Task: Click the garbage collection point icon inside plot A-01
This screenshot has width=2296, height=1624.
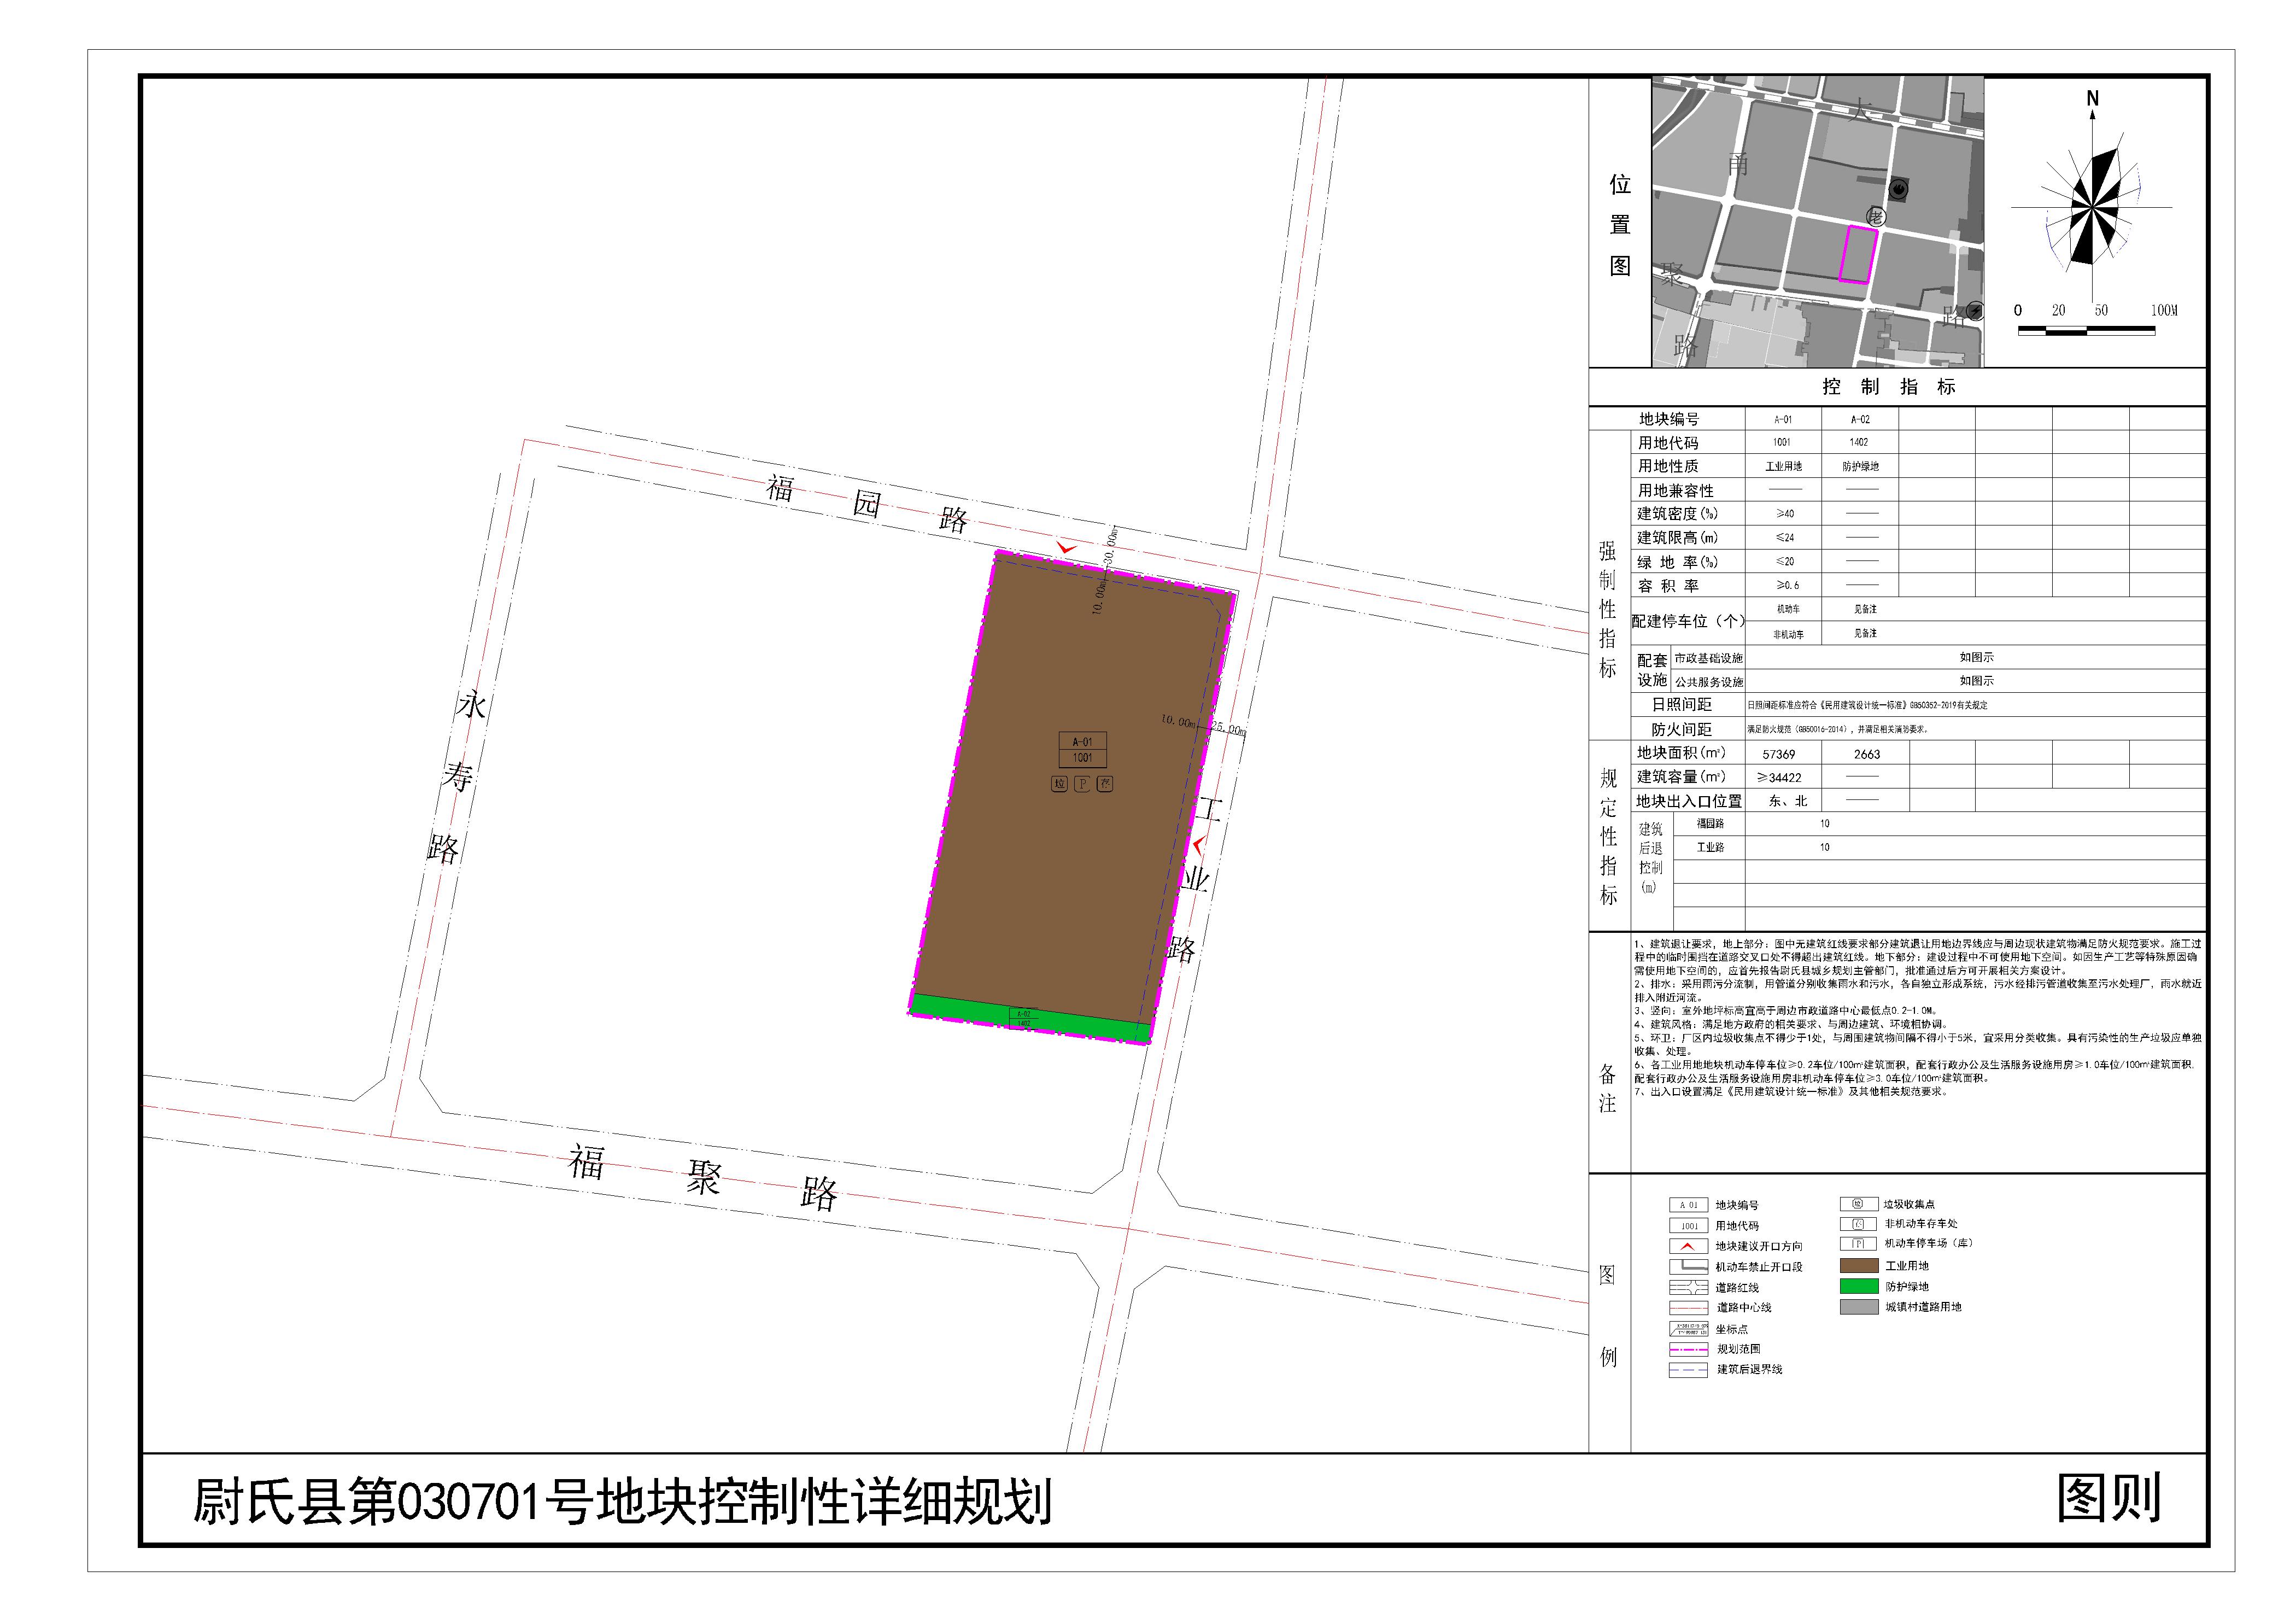Action: tap(1059, 785)
